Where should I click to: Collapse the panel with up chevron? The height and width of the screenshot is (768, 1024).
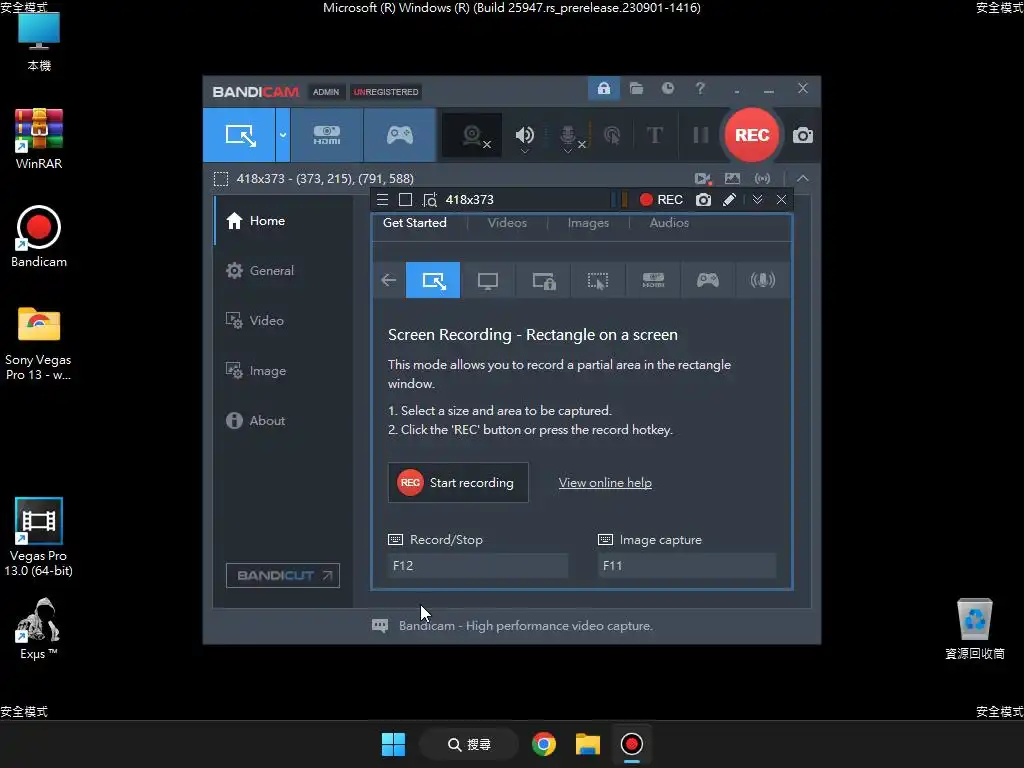point(803,178)
